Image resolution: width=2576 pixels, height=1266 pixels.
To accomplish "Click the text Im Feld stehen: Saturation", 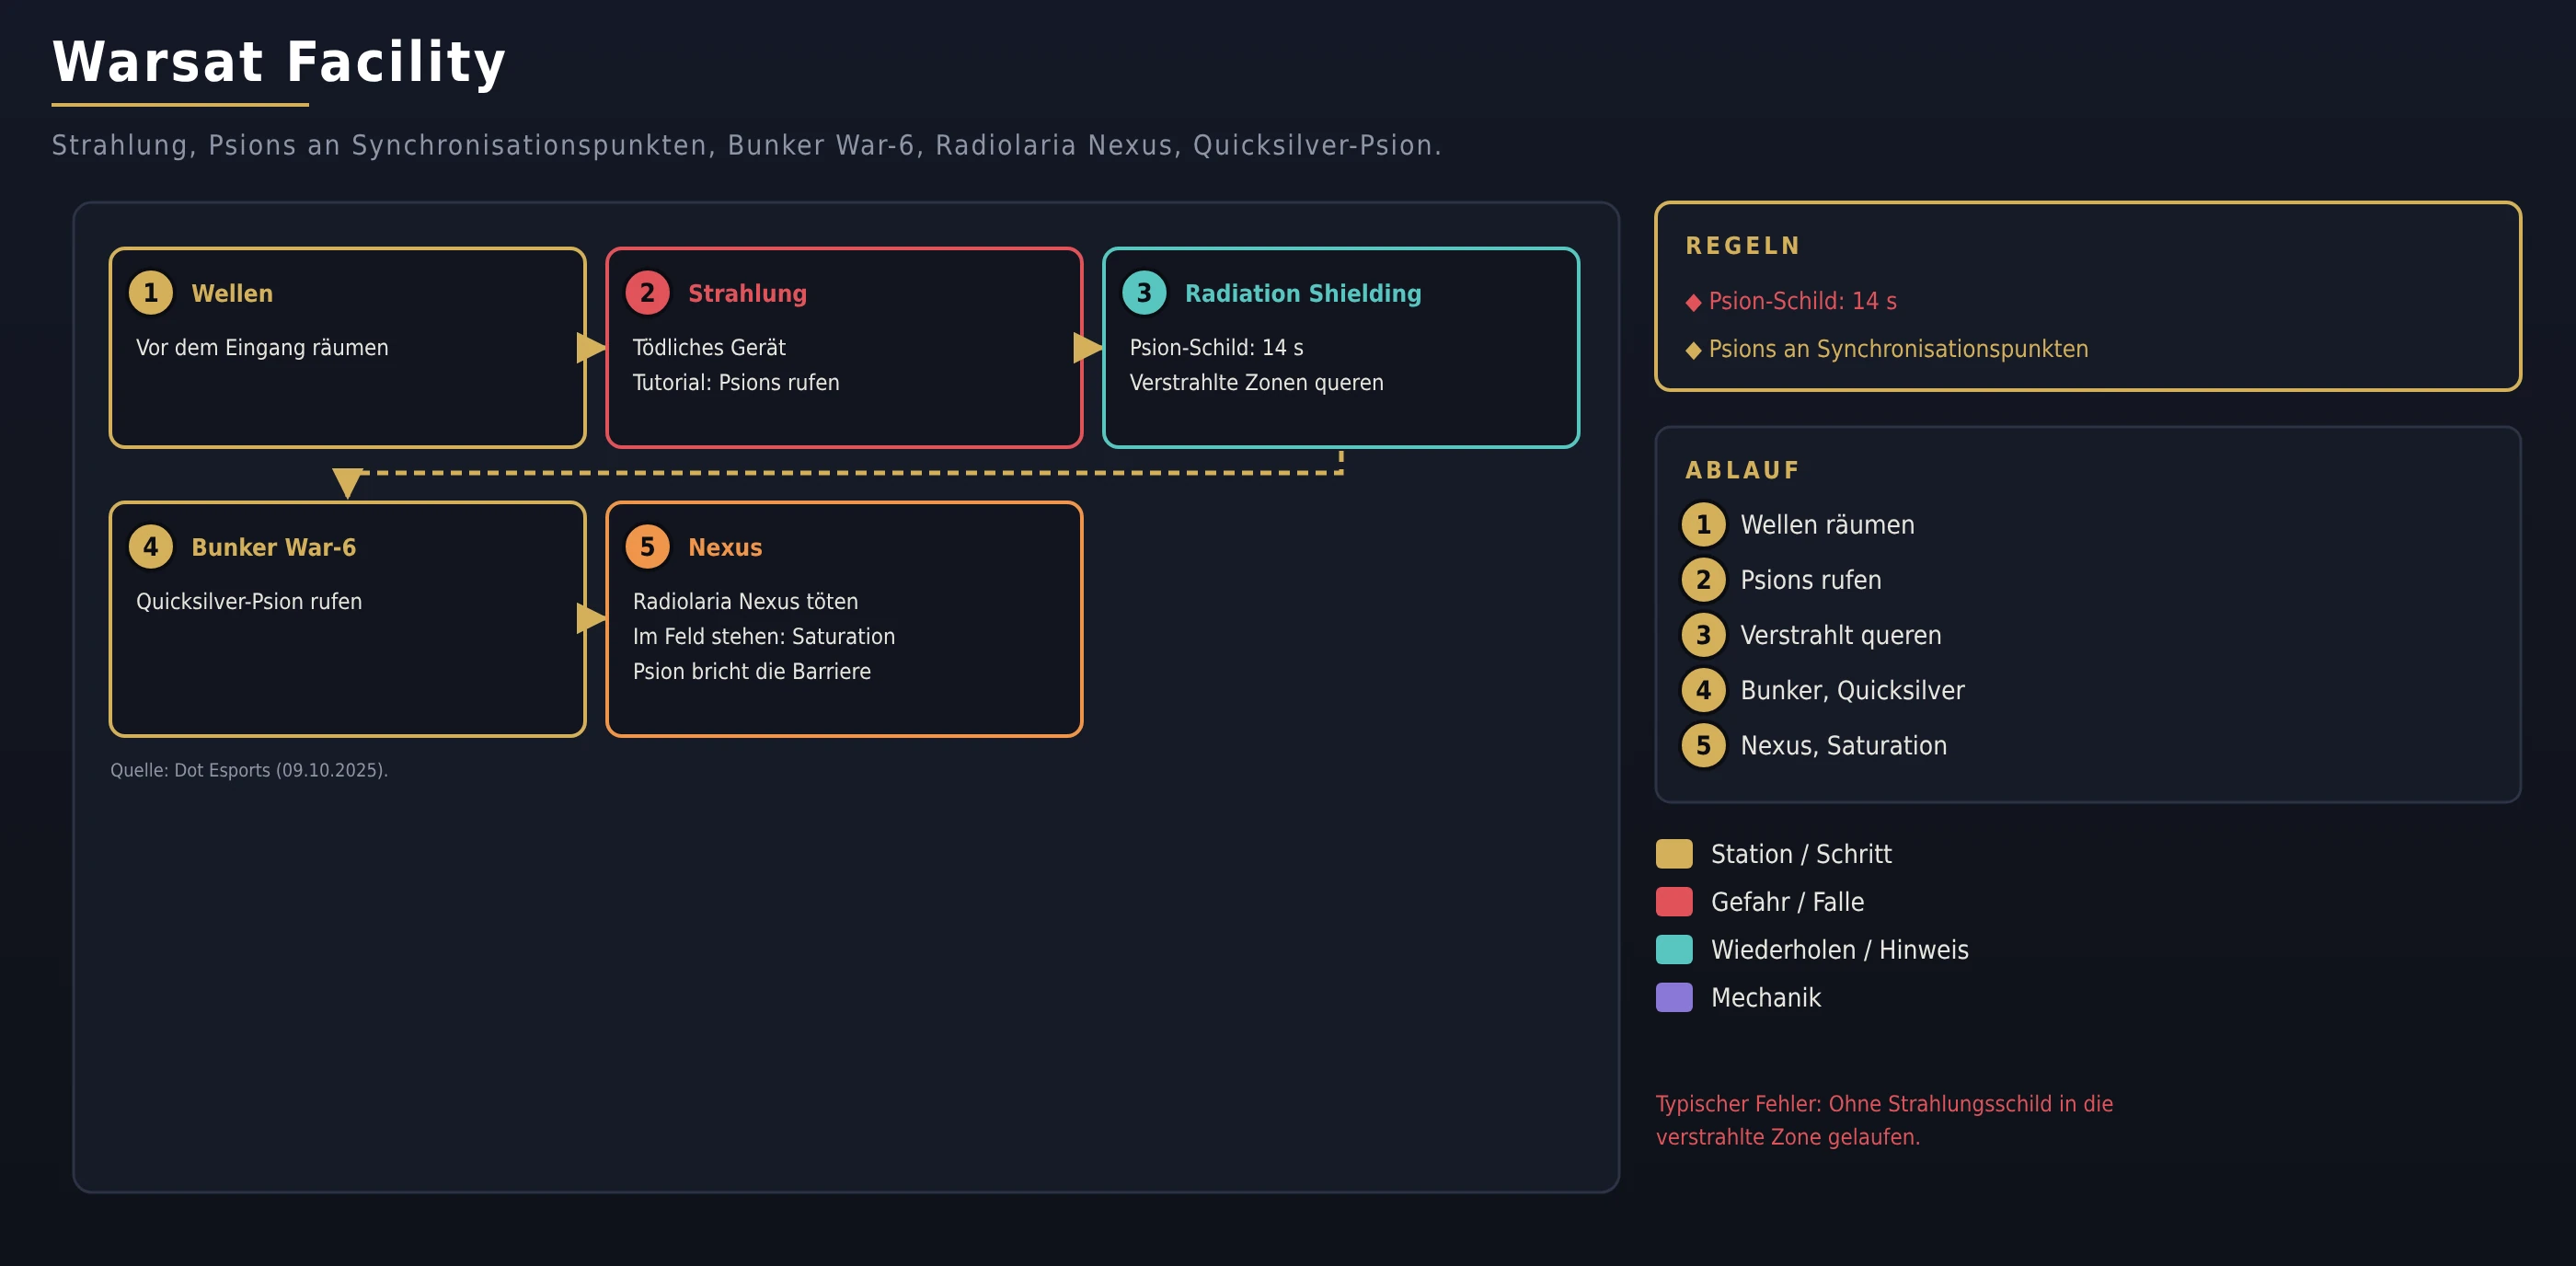I will pyautogui.click(x=764, y=637).
